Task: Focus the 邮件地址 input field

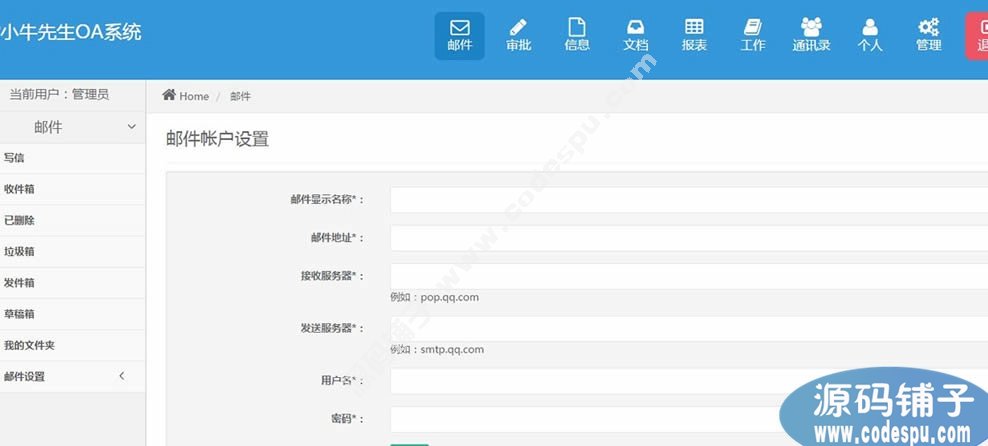Action: [x=689, y=238]
